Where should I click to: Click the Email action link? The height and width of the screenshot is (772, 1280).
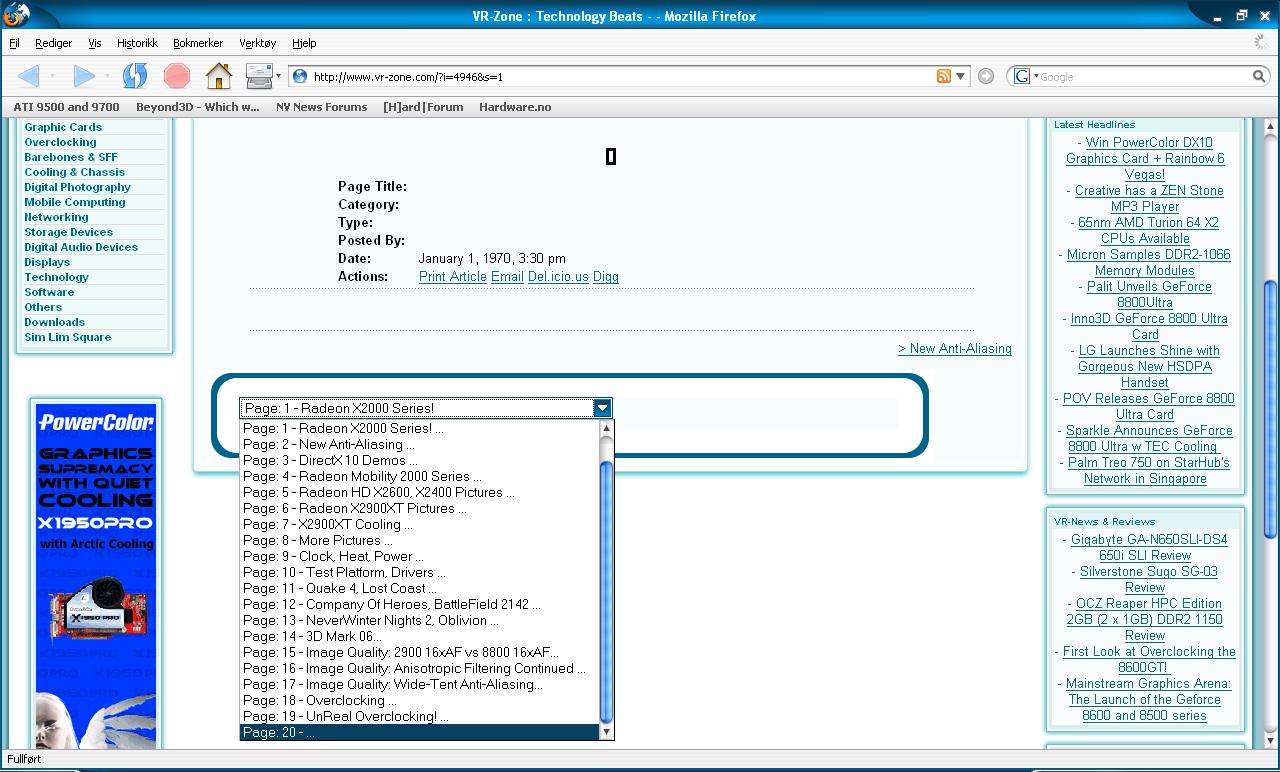pyautogui.click(x=507, y=276)
